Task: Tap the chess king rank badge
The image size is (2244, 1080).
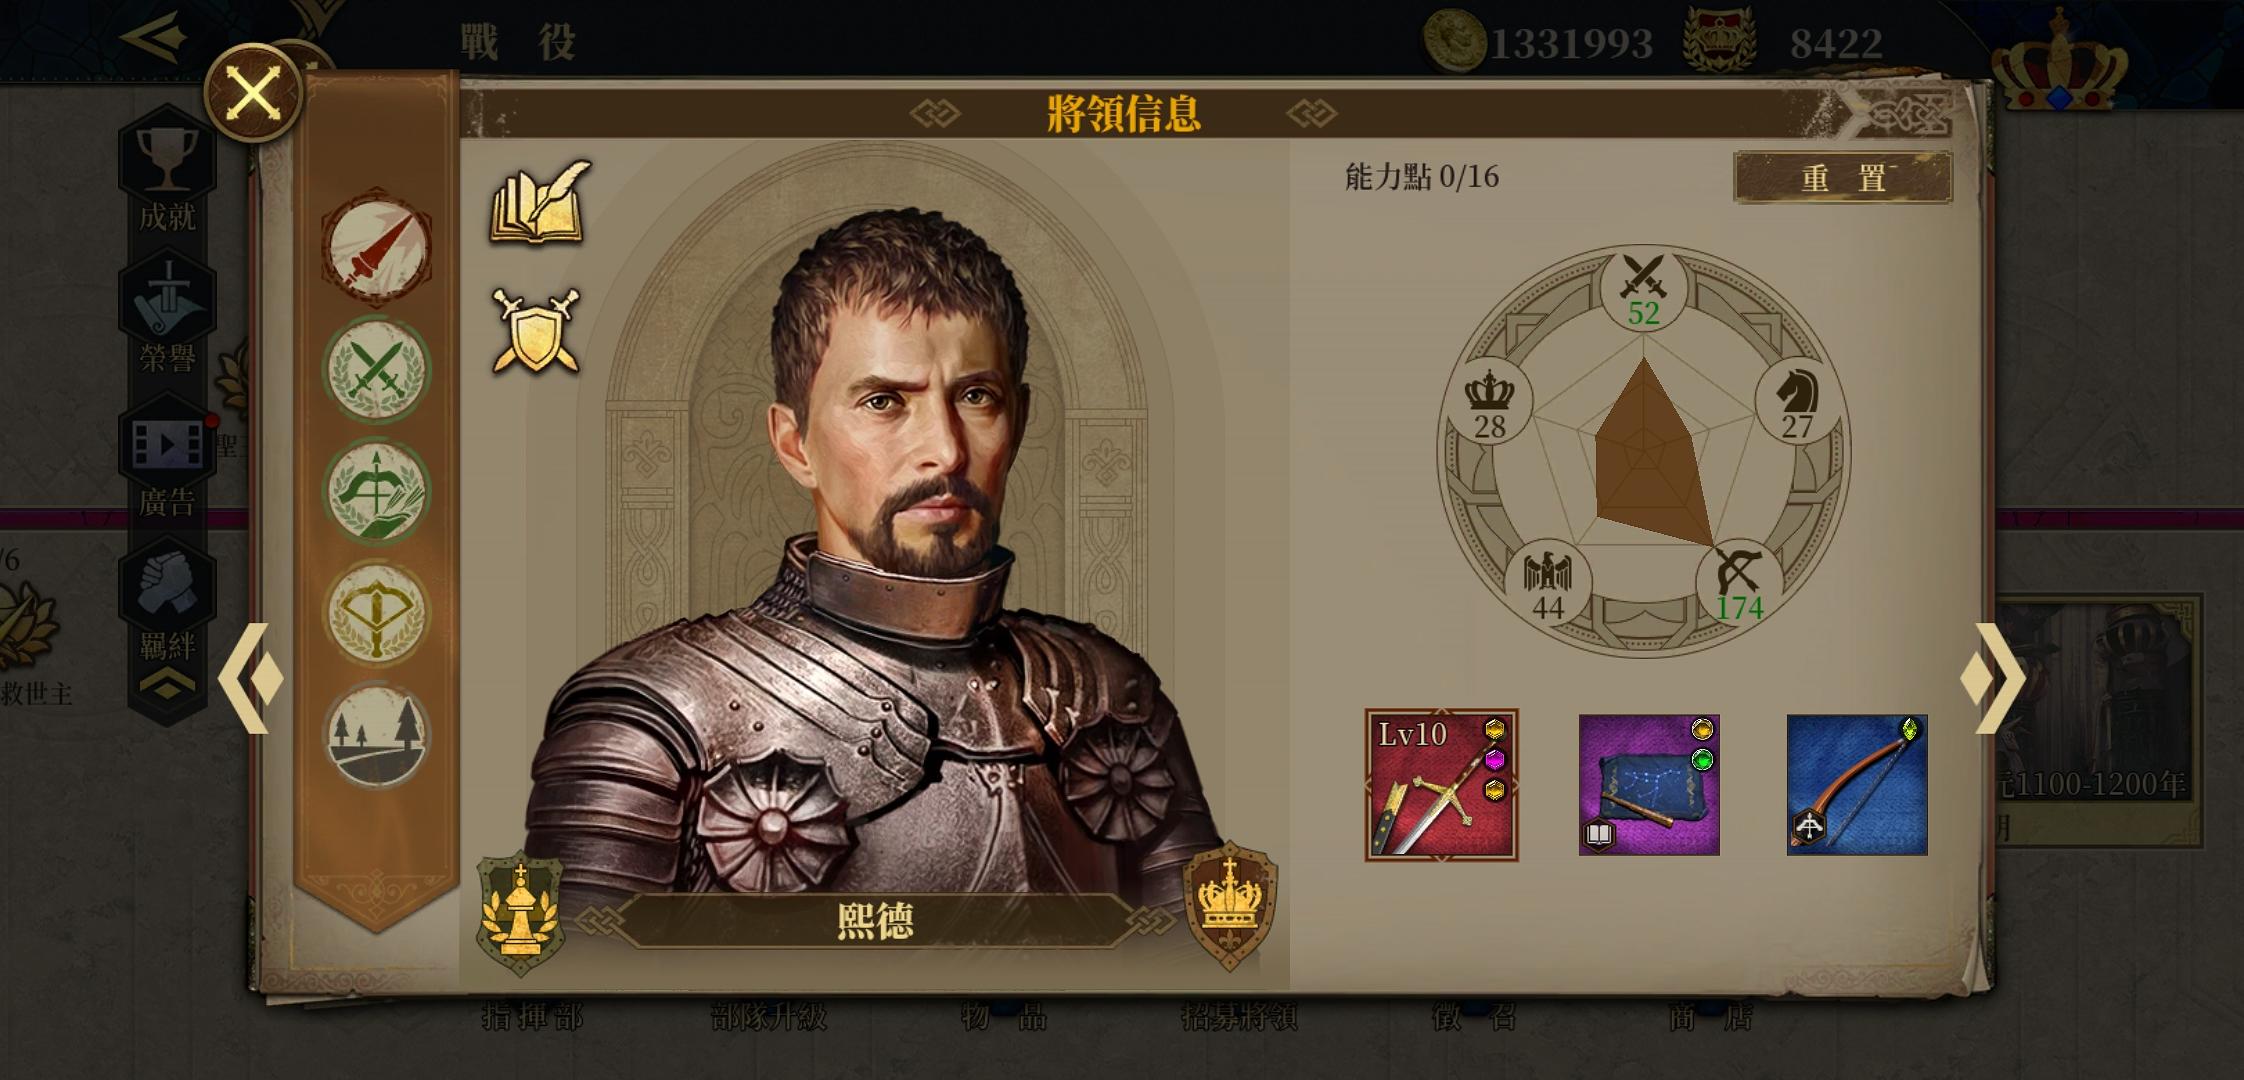Action: coord(520,913)
